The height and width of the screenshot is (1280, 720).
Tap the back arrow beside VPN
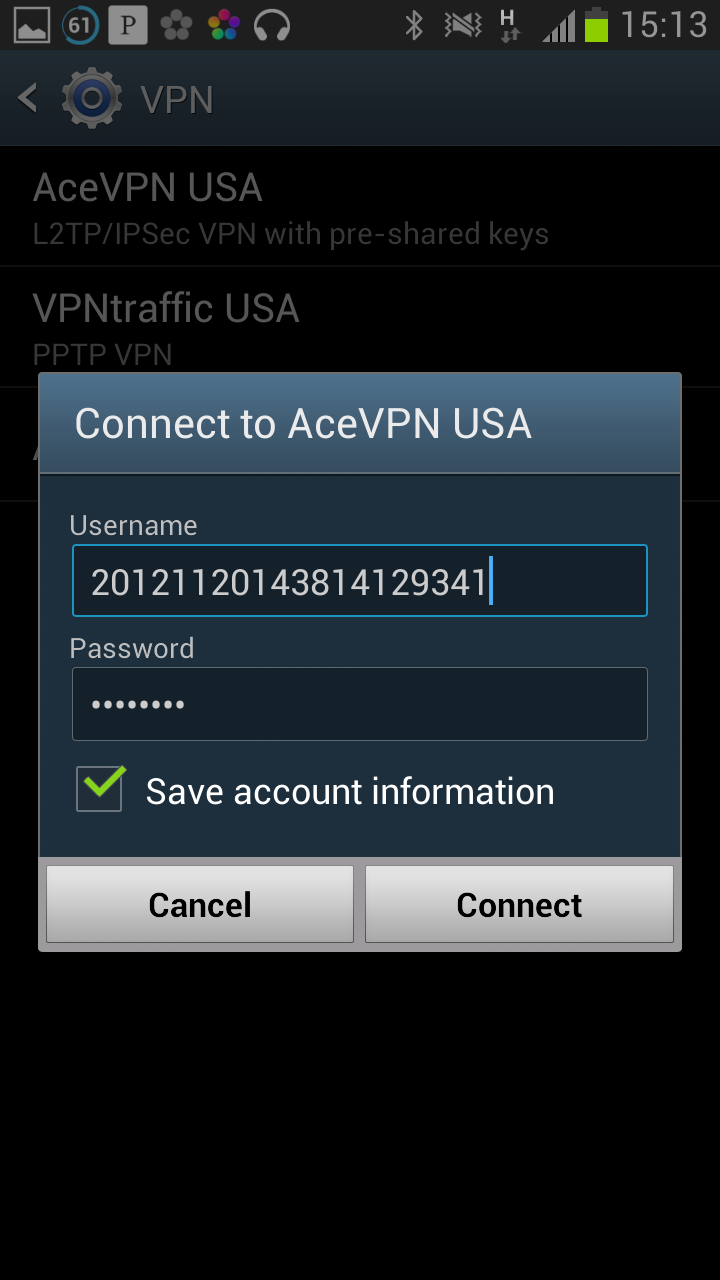(28, 98)
